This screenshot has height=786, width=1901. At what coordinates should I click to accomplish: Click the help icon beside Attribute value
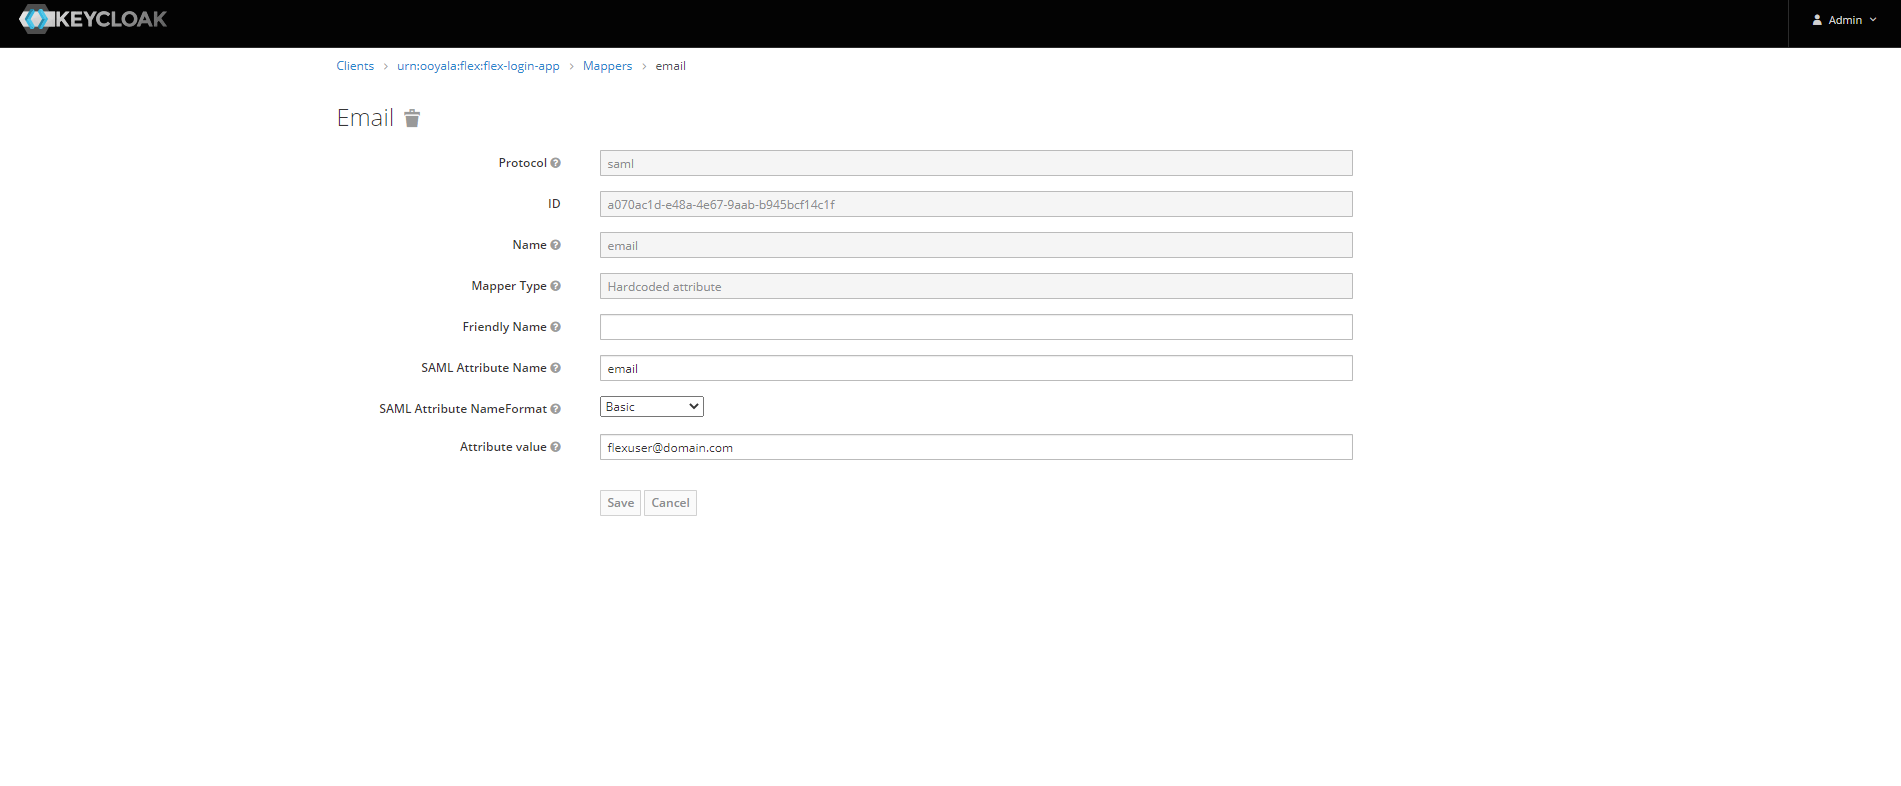pos(556,447)
